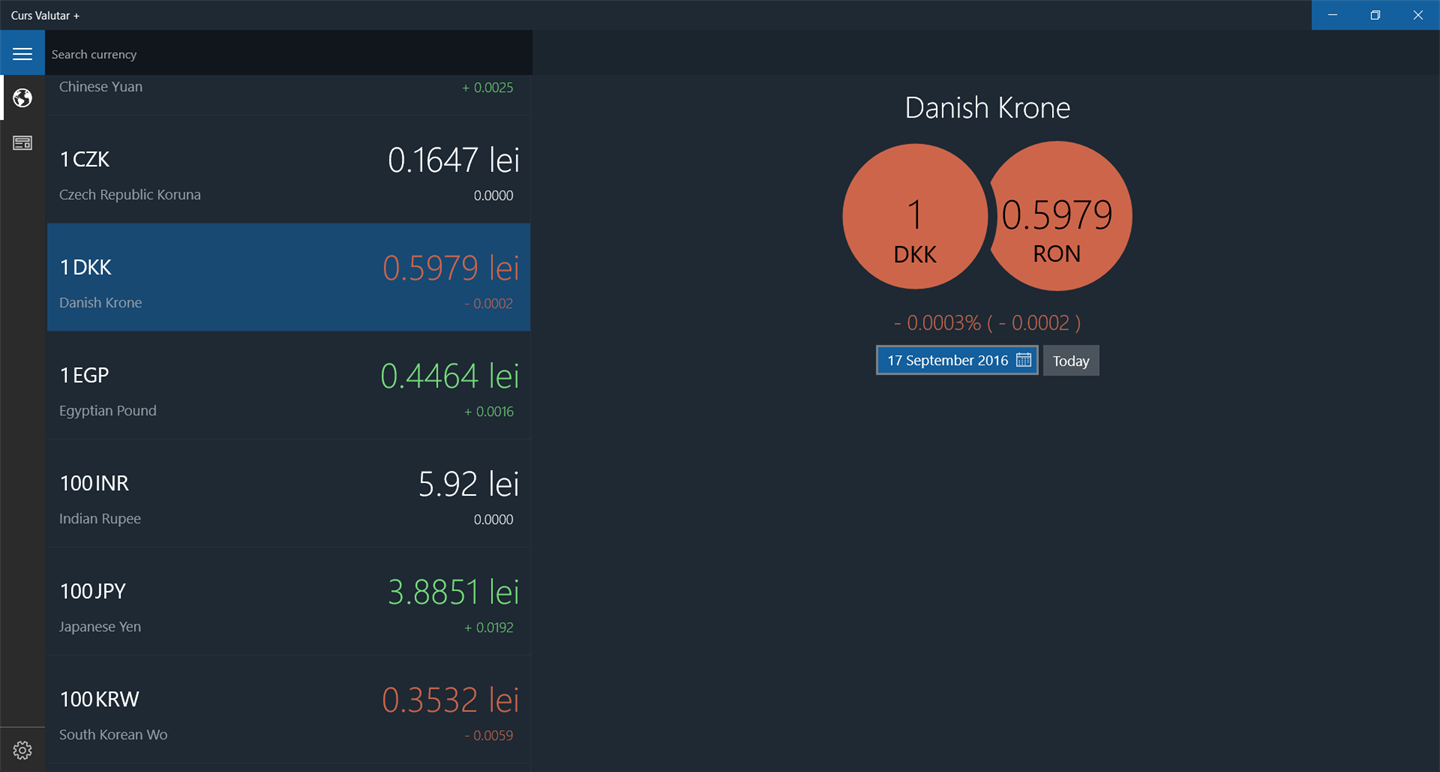This screenshot has height=772, width=1440.
Task: Click the 1 DKK orange circle
Action: 915,216
